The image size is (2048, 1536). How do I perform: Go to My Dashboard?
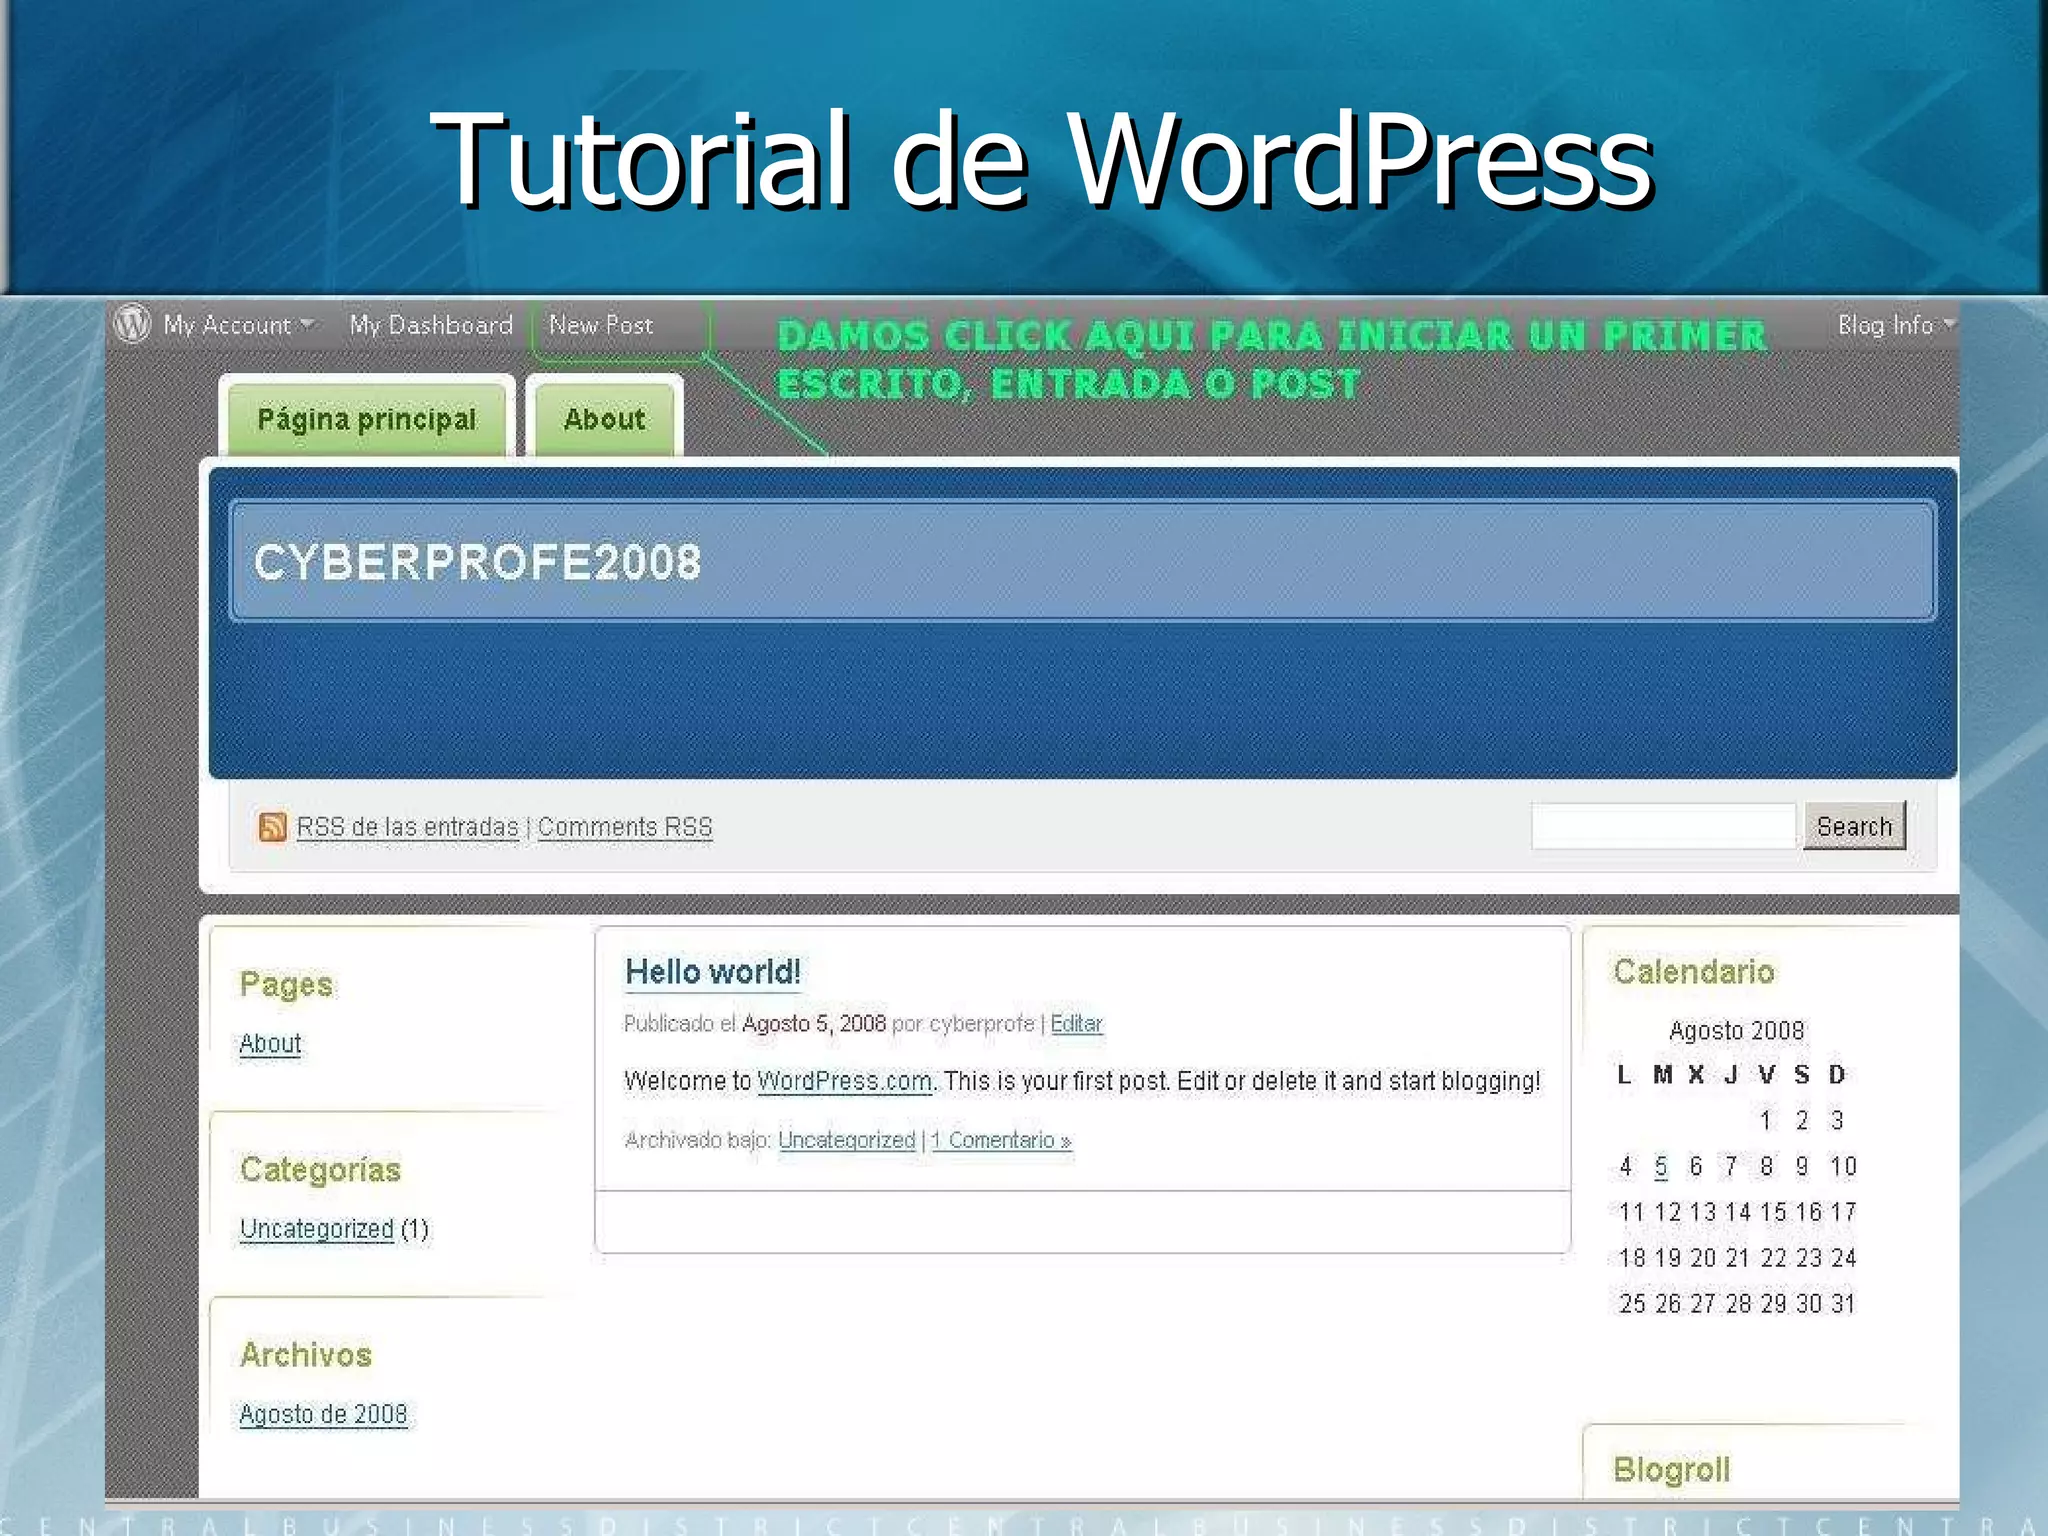click(431, 325)
